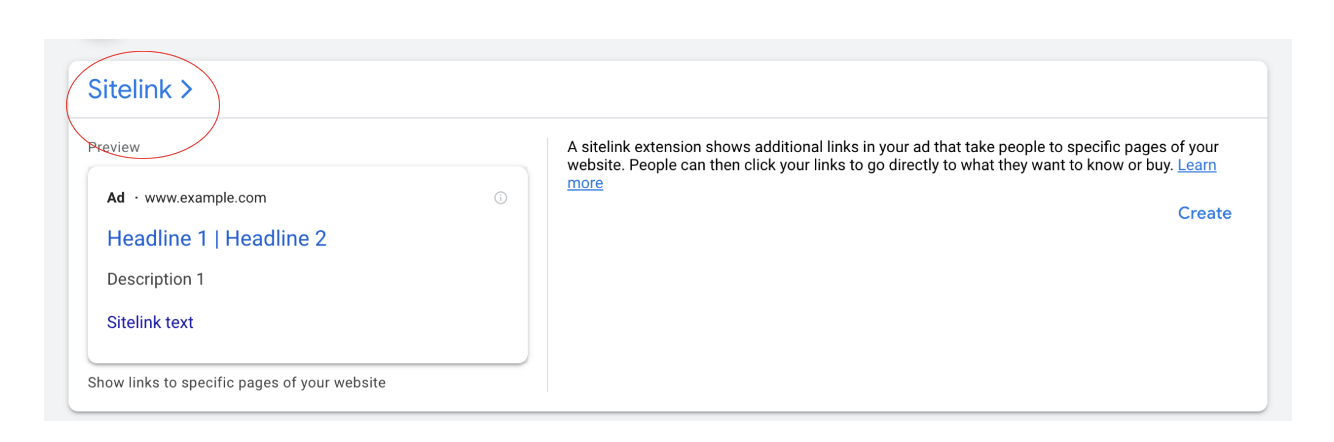The image size is (1334, 442).
Task: Click the 'Show links to specific pages' caption
Action: (x=236, y=382)
